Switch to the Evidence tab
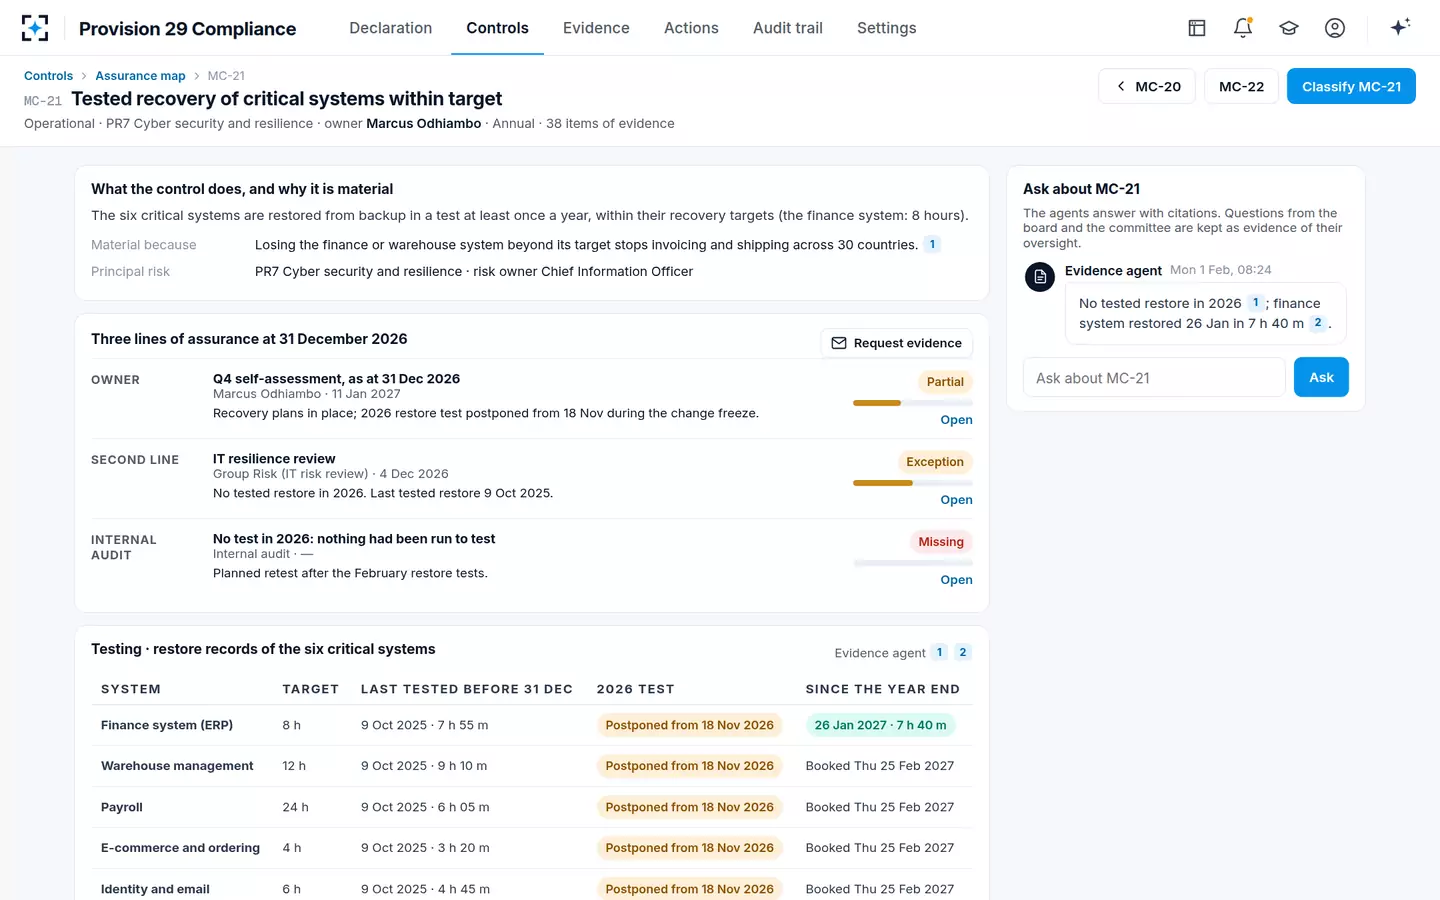The height and width of the screenshot is (900, 1440). (x=596, y=28)
